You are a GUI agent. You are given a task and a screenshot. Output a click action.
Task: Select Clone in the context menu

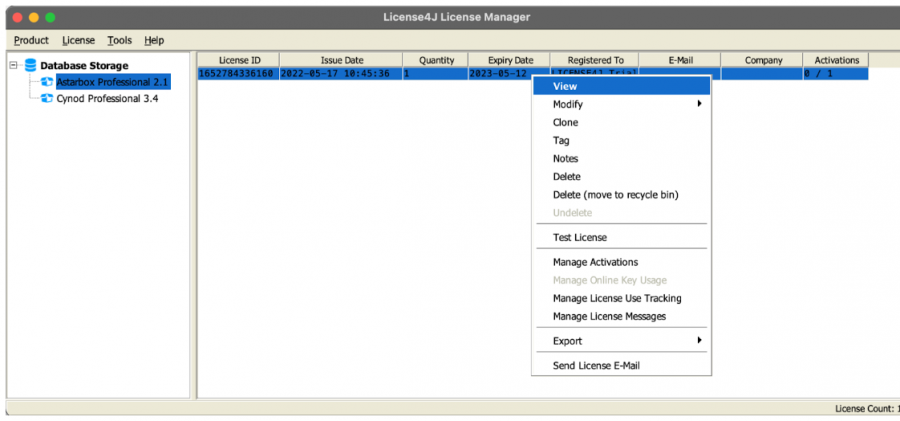(565, 122)
